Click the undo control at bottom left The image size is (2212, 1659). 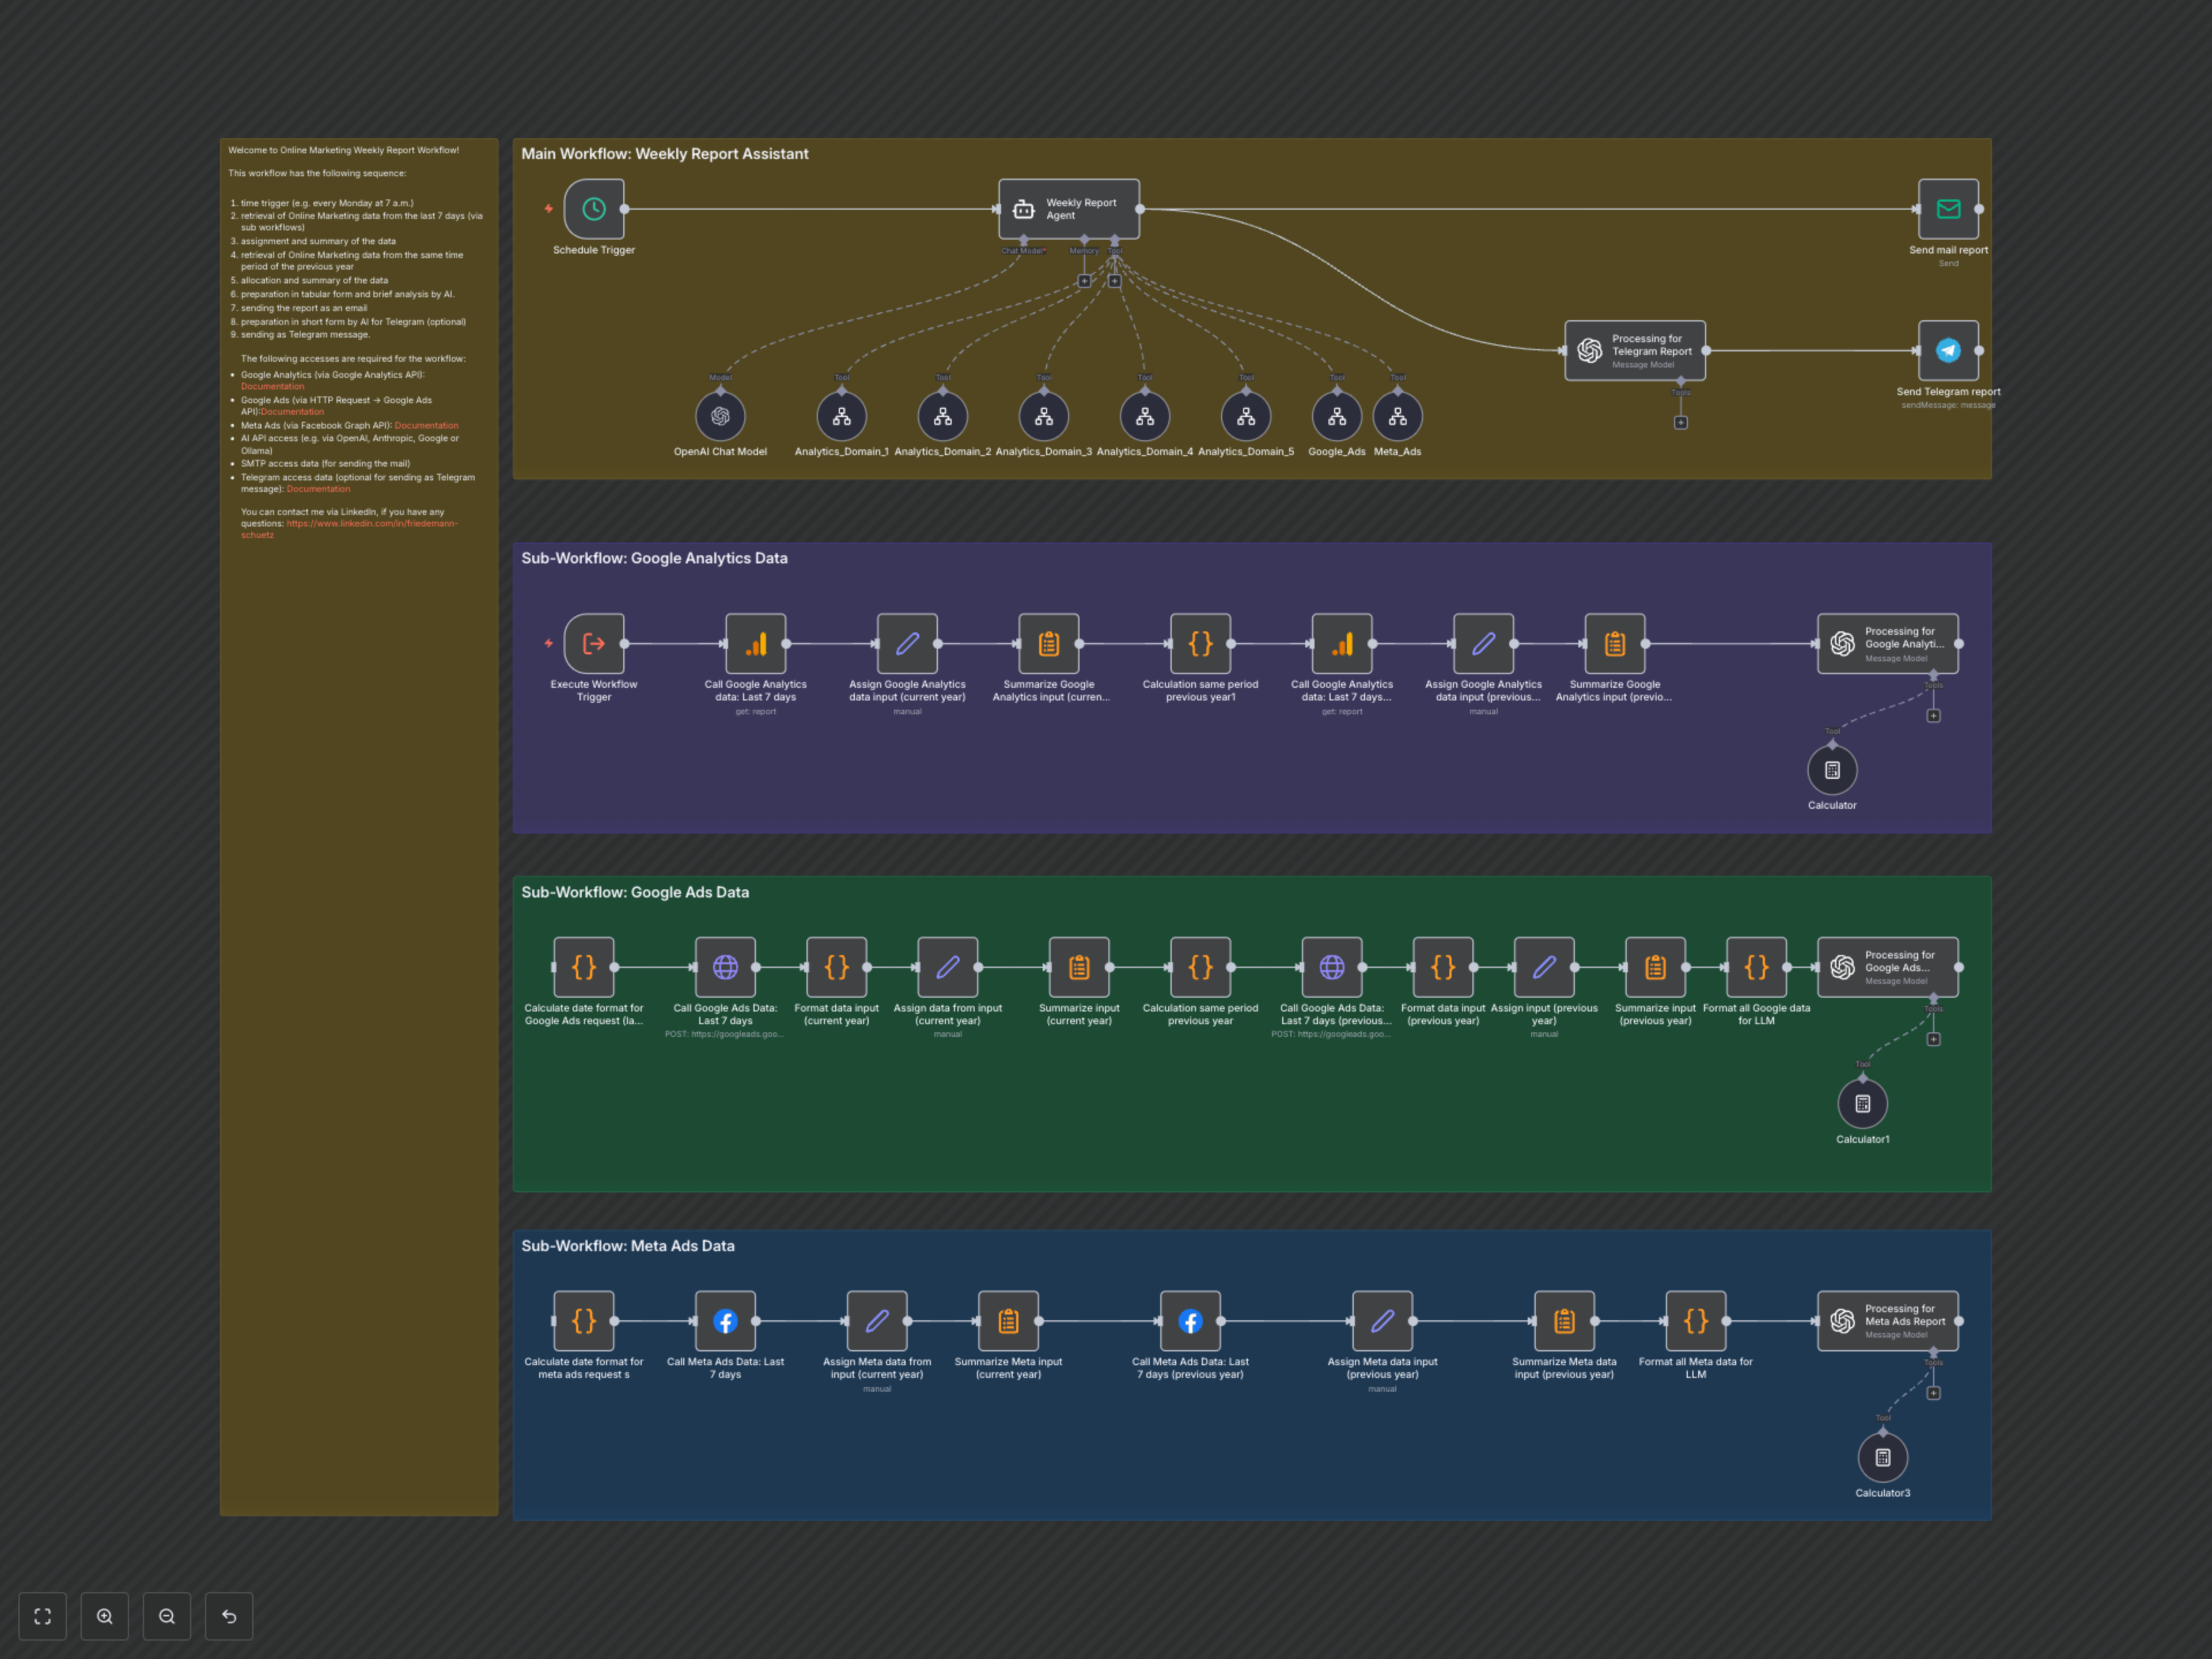(229, 1616)
